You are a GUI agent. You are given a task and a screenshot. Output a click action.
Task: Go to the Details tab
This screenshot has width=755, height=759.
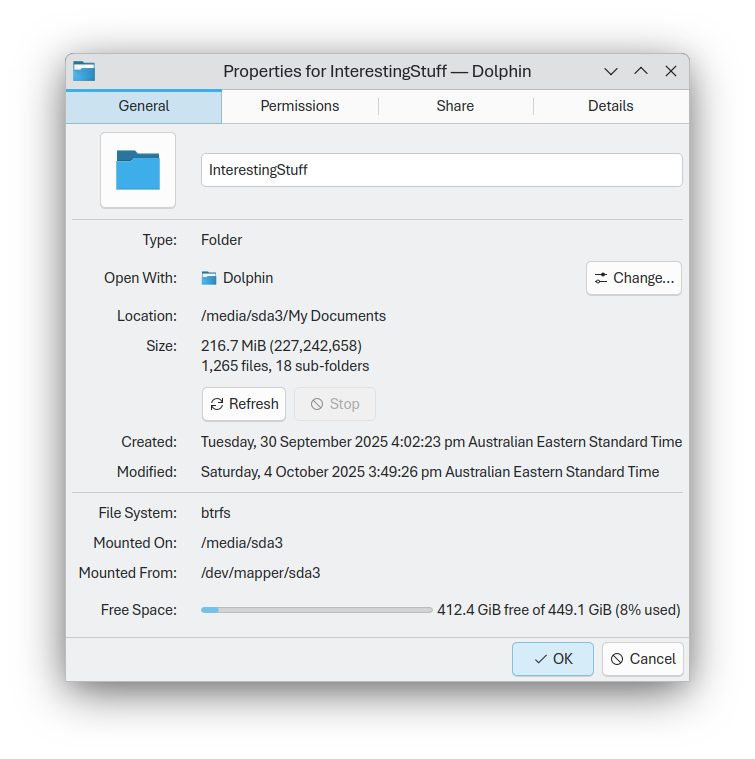[611, 106]
